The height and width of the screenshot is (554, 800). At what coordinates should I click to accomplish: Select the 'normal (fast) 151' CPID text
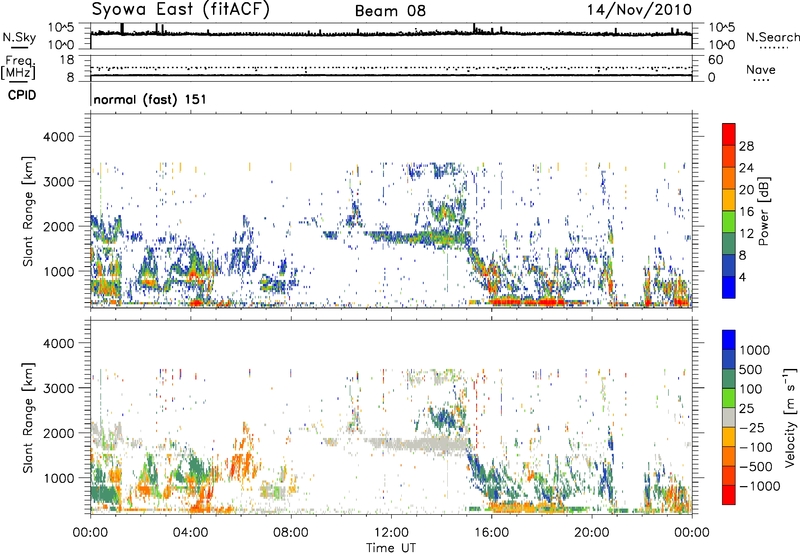click(150, 99)
